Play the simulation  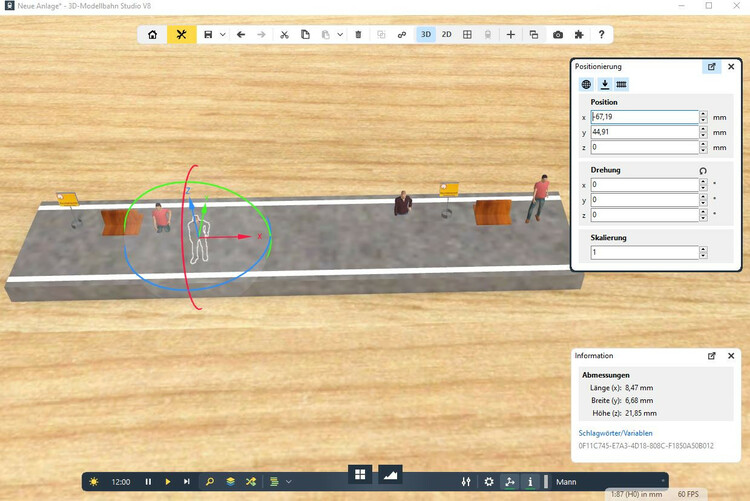(x=167, y=482)
